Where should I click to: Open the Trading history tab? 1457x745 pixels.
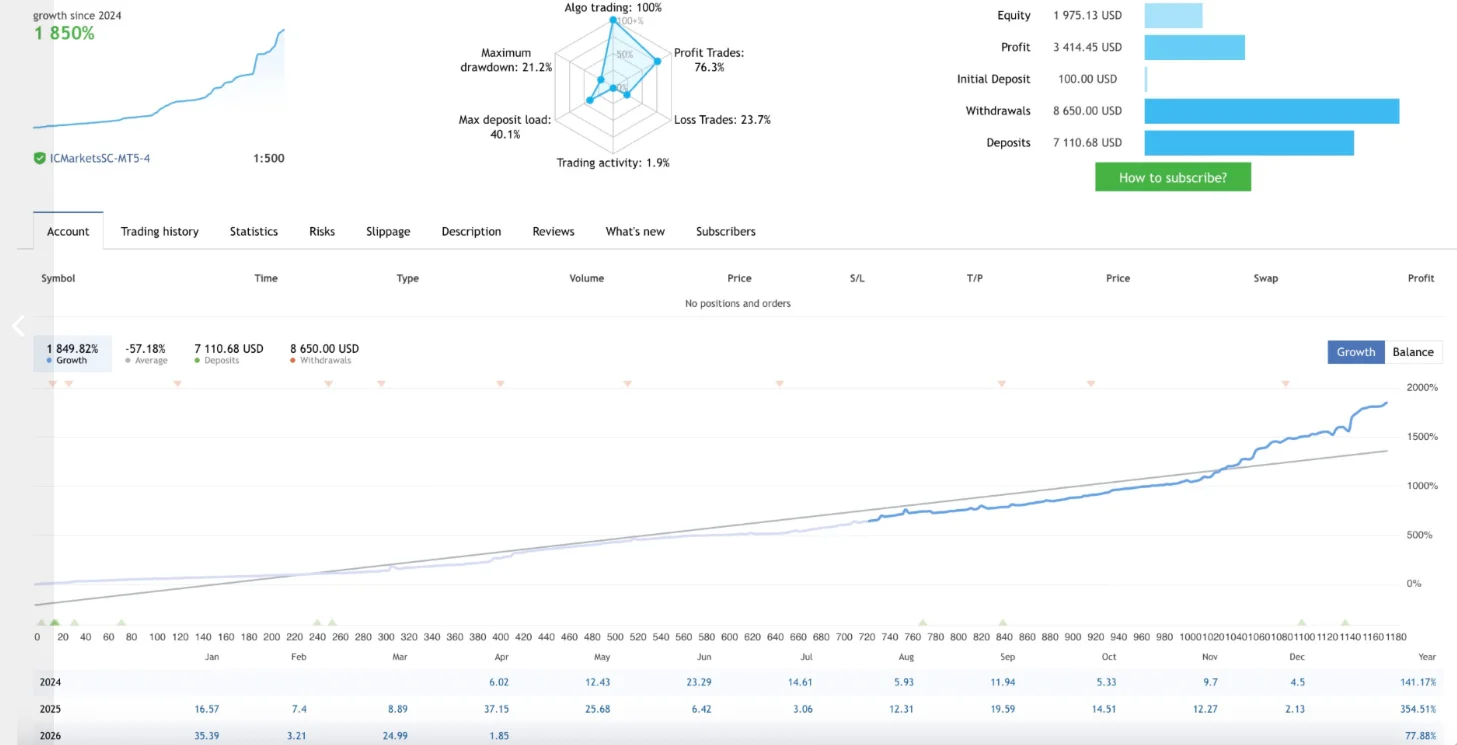click(x=160, y=231)
